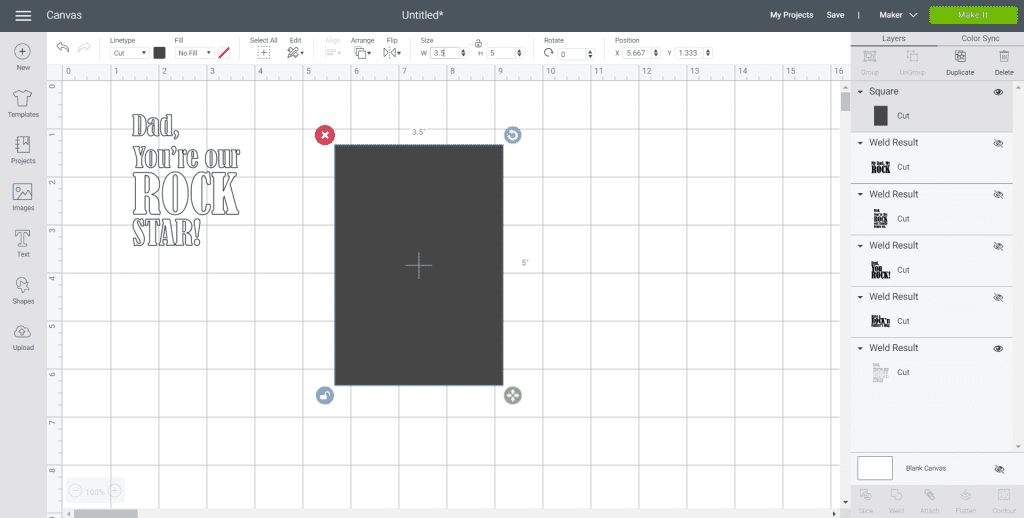Click the no-fill color swatch
The height and width of the screenshot is (518, 1024).
(x=224, y=53)
